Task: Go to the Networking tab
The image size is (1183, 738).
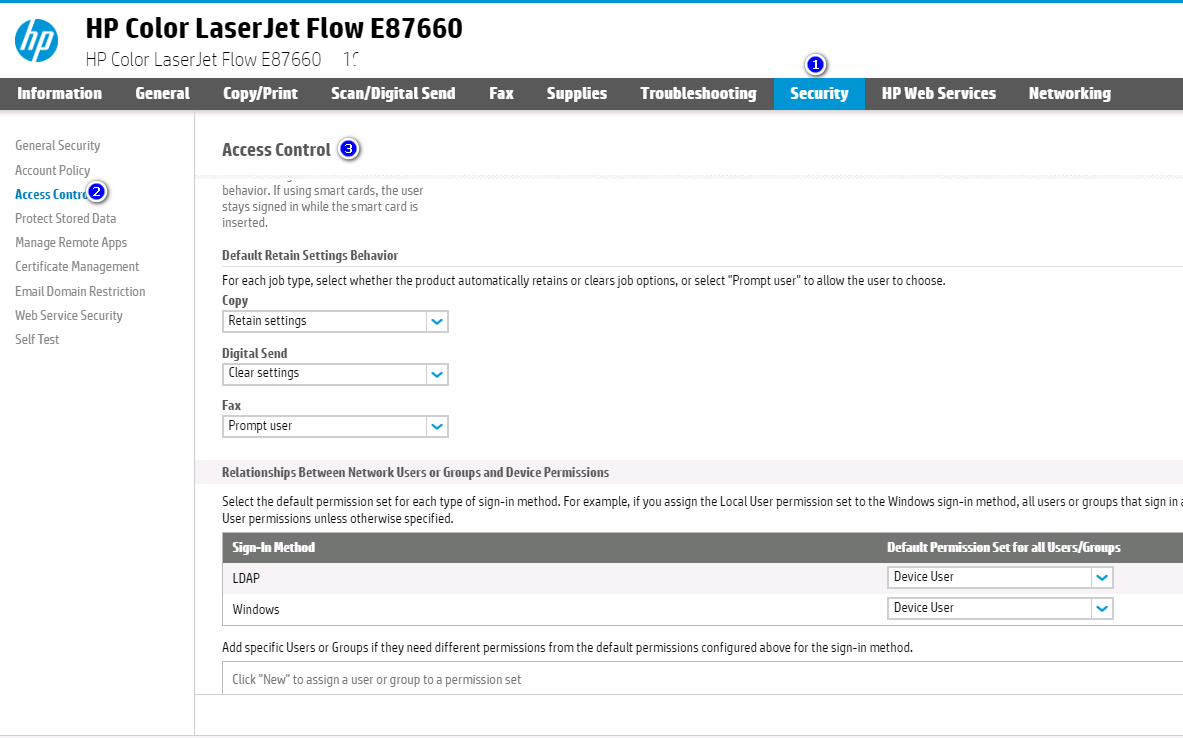Action: 1069,93
